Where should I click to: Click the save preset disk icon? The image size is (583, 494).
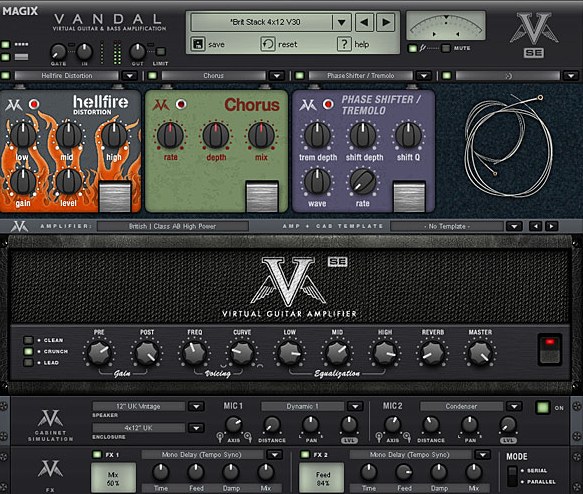coord(198,44)
